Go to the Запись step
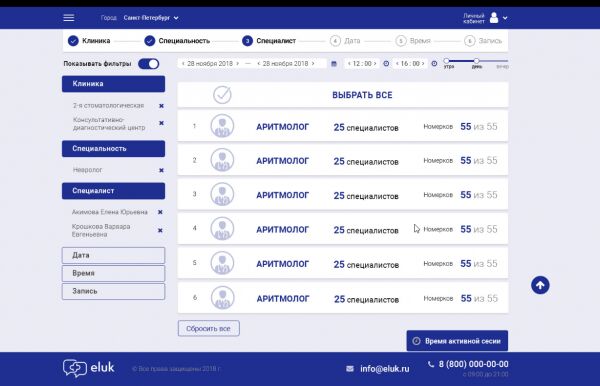600x386 pixels. pyautogui.click(x=483, y=41)
